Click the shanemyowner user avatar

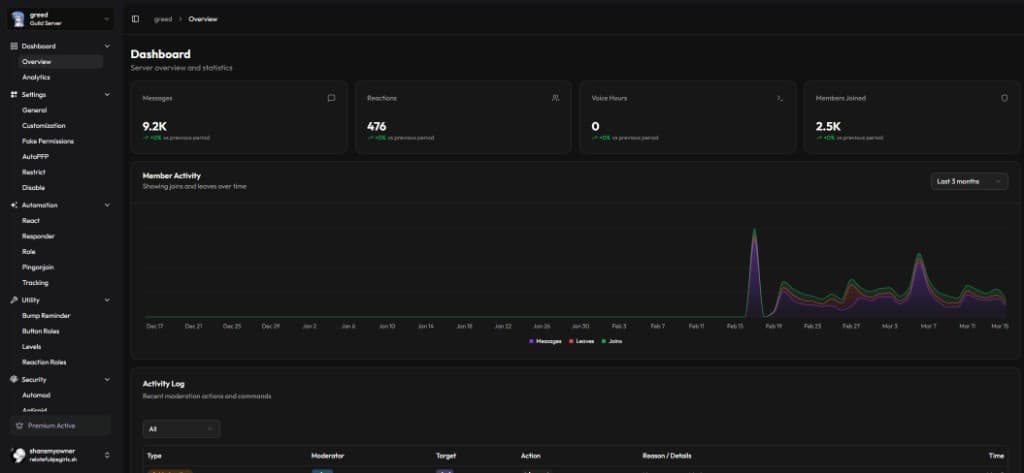click(18, 455)
